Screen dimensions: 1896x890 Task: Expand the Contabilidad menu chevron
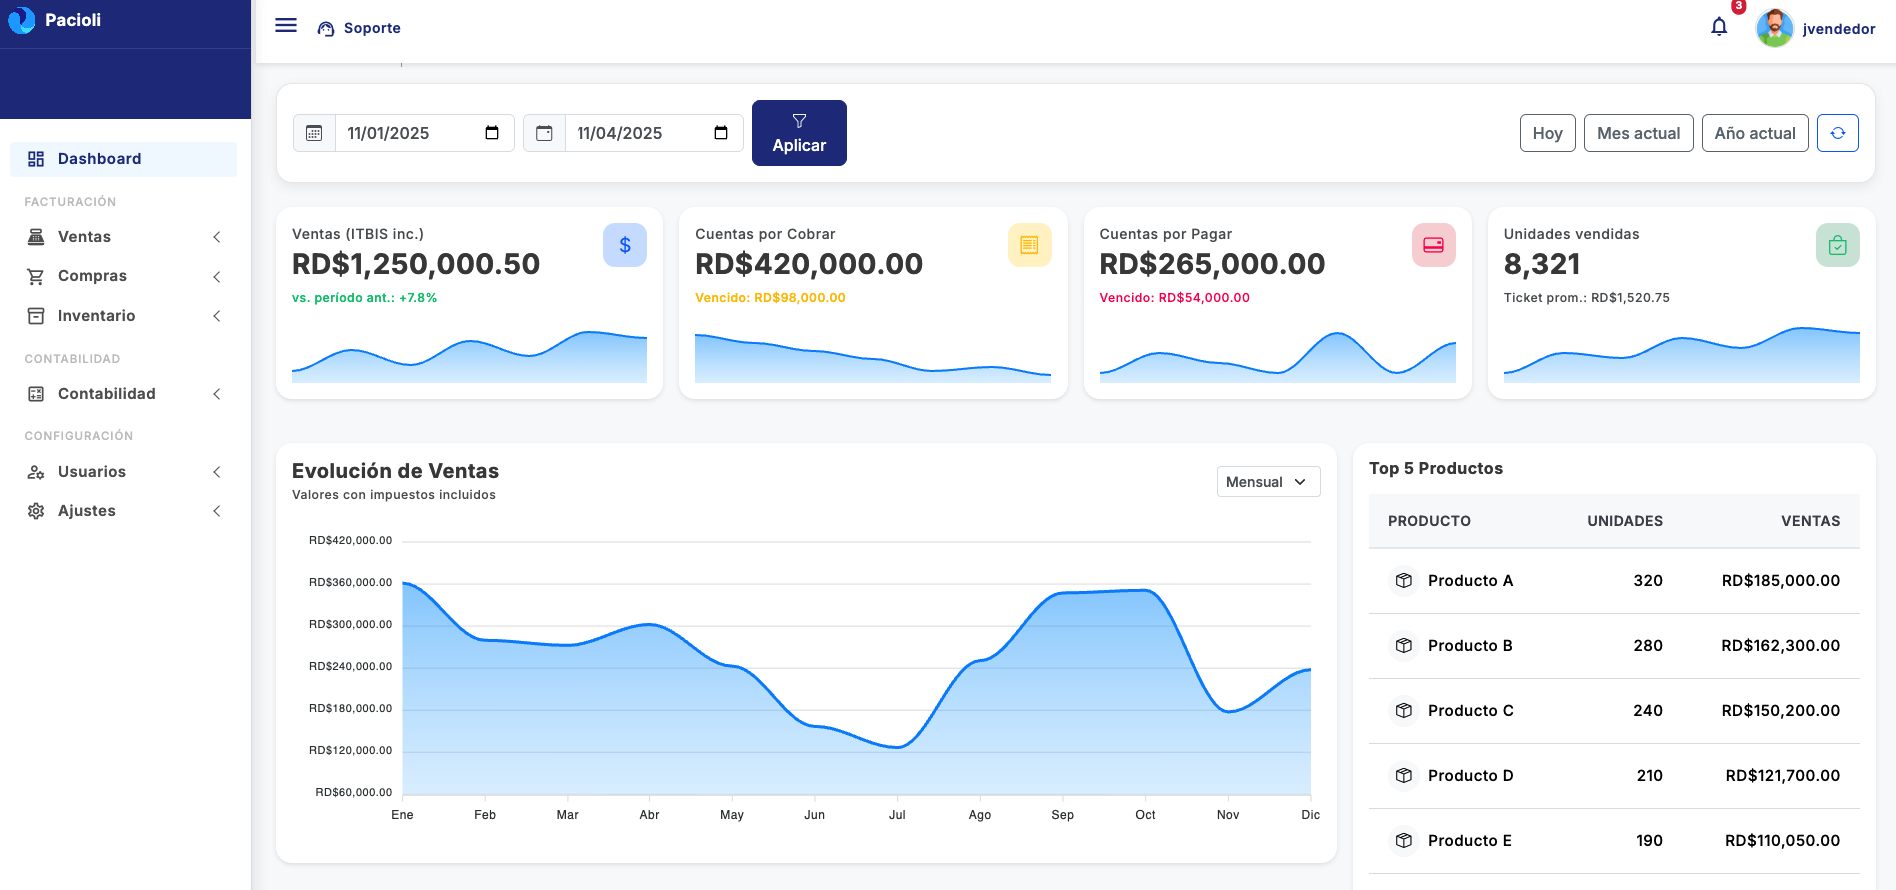(x=217, y=394)
